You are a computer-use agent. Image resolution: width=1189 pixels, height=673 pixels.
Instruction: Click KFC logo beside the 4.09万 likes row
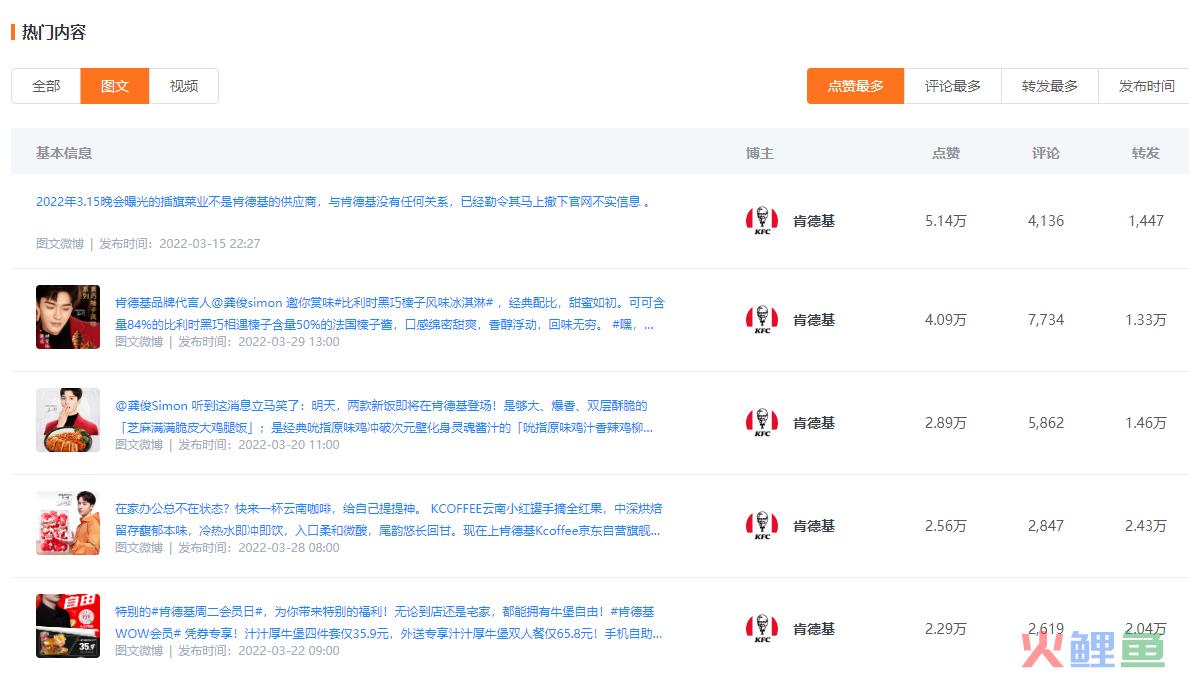click(761, 320)
